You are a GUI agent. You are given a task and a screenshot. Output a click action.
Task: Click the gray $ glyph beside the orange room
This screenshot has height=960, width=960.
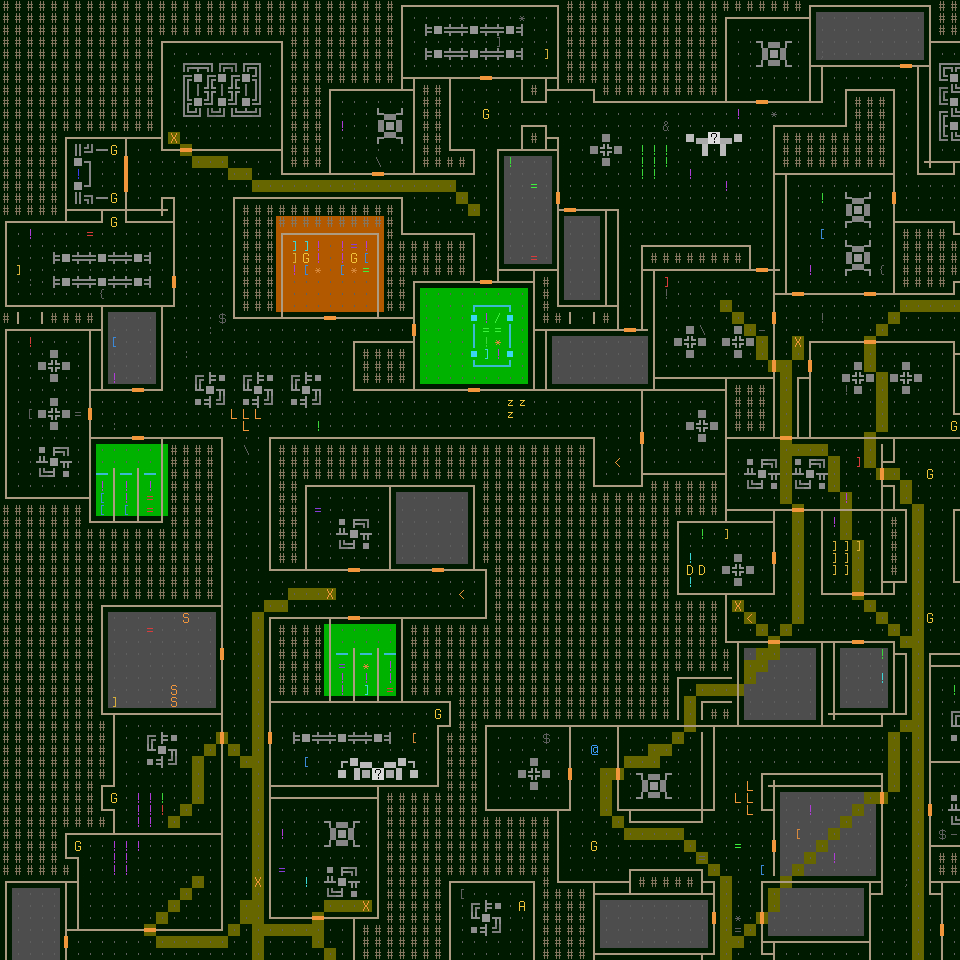[222, 318]
